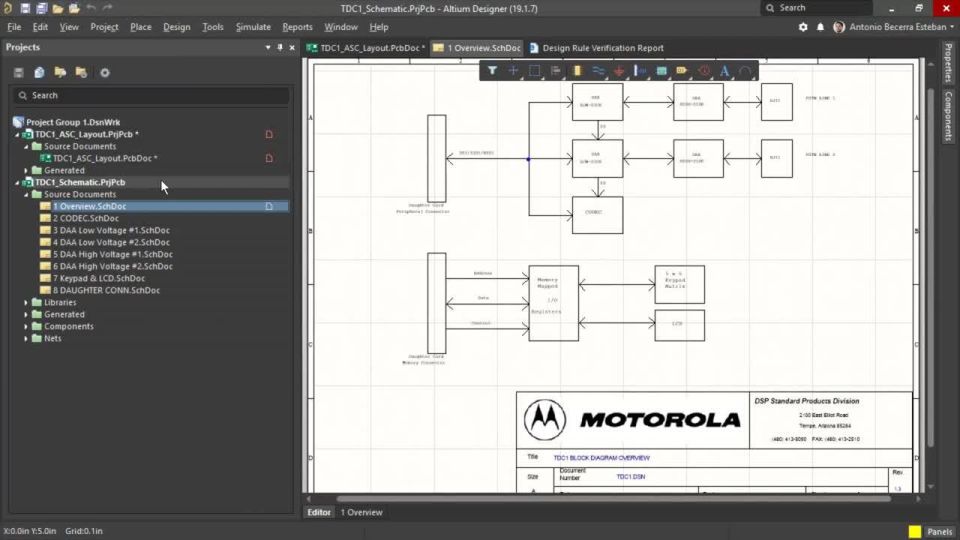Select 8 DAUGHTER CONN.SchDoc document
This screenshot has height=540, width=960.
point(106,290)
